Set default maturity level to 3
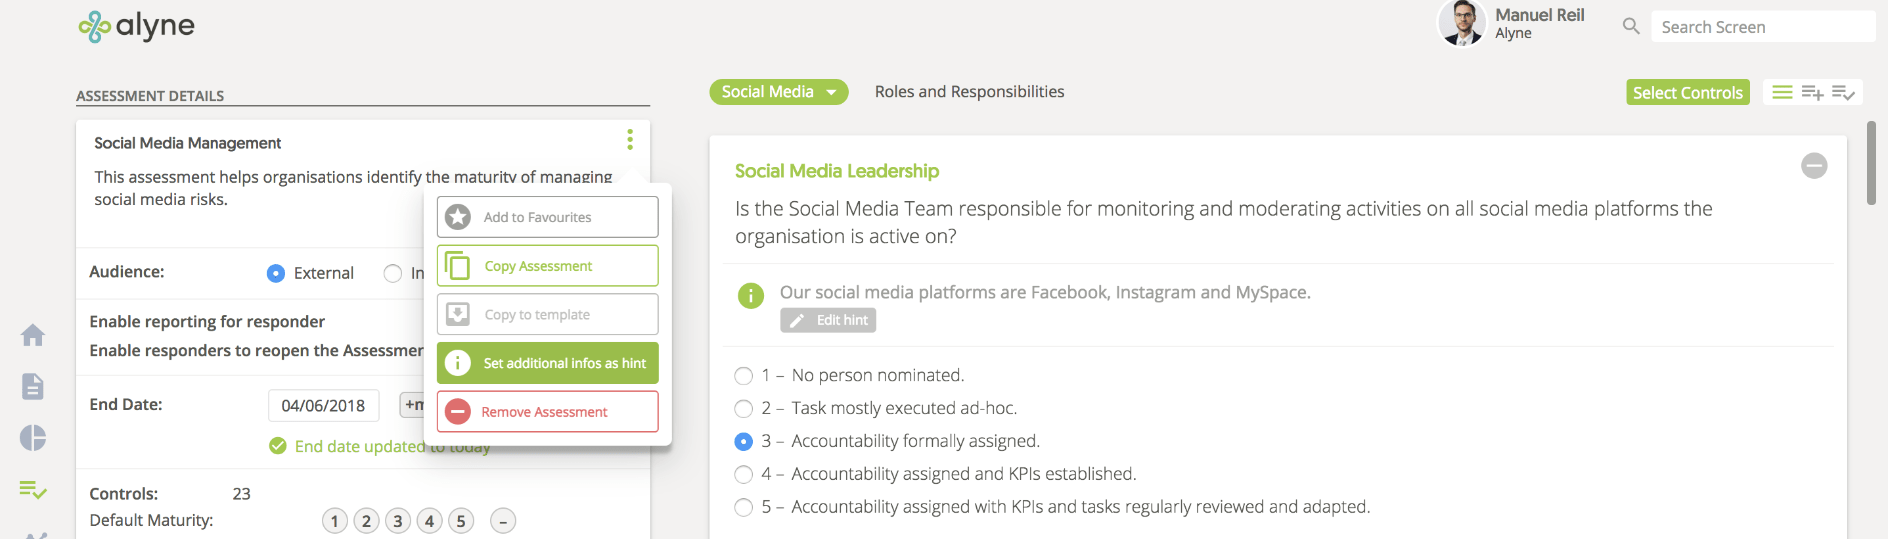Image resolution: width=1888 pixels, height=539 pixels. [x=398, y=521]
